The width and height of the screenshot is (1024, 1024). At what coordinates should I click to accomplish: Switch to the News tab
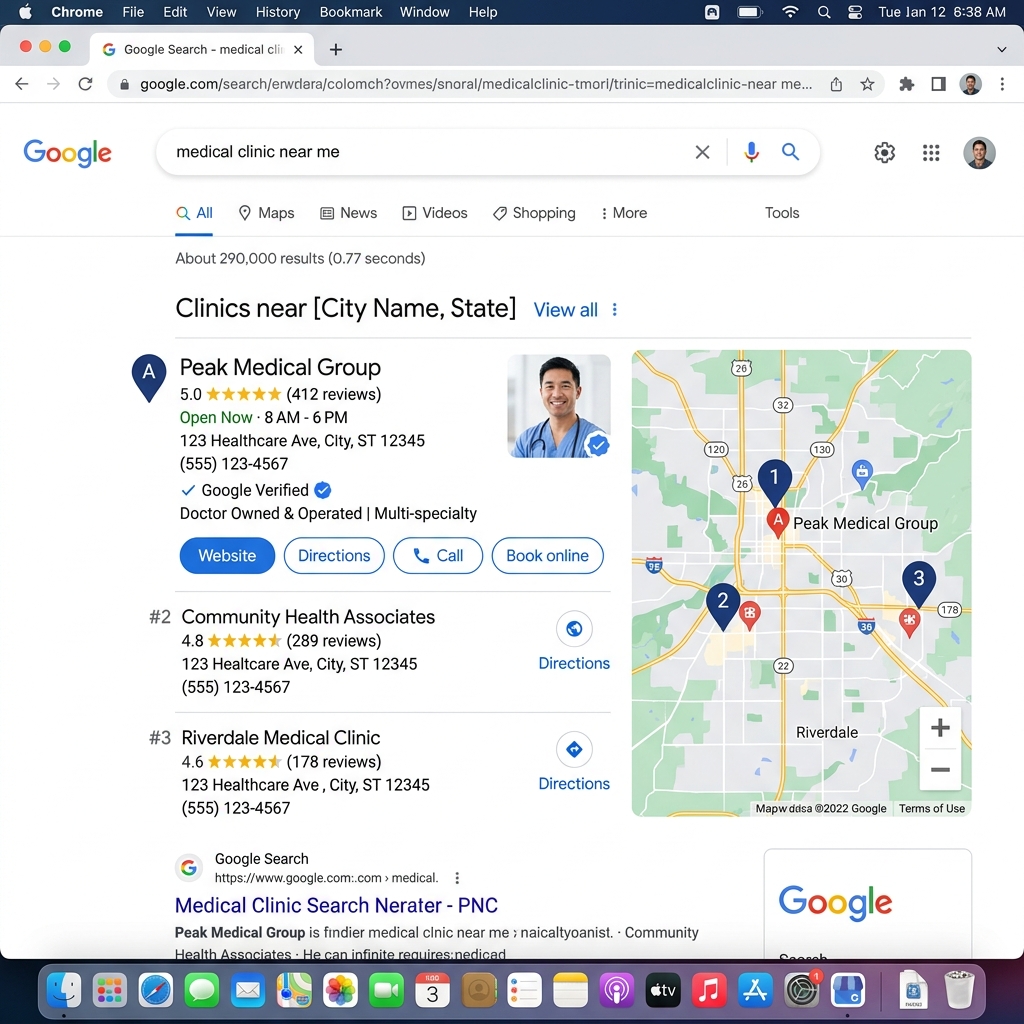coord(348,213)
